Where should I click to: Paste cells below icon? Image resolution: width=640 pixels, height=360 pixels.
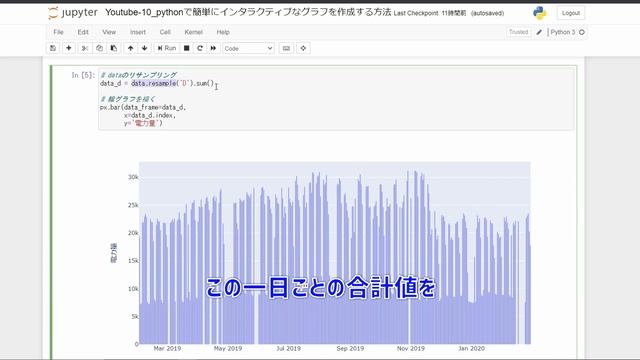pyautogui.click(x=114, y=48)
